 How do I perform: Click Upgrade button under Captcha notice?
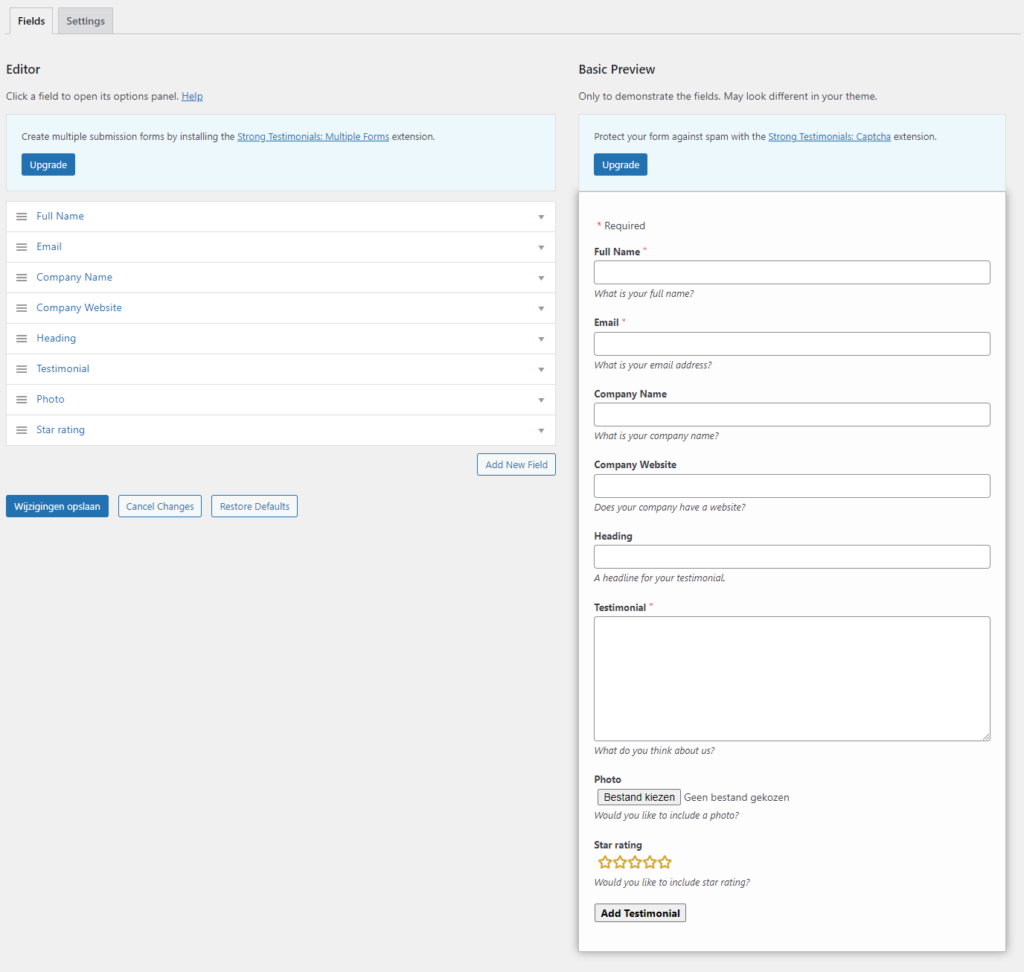620,165
